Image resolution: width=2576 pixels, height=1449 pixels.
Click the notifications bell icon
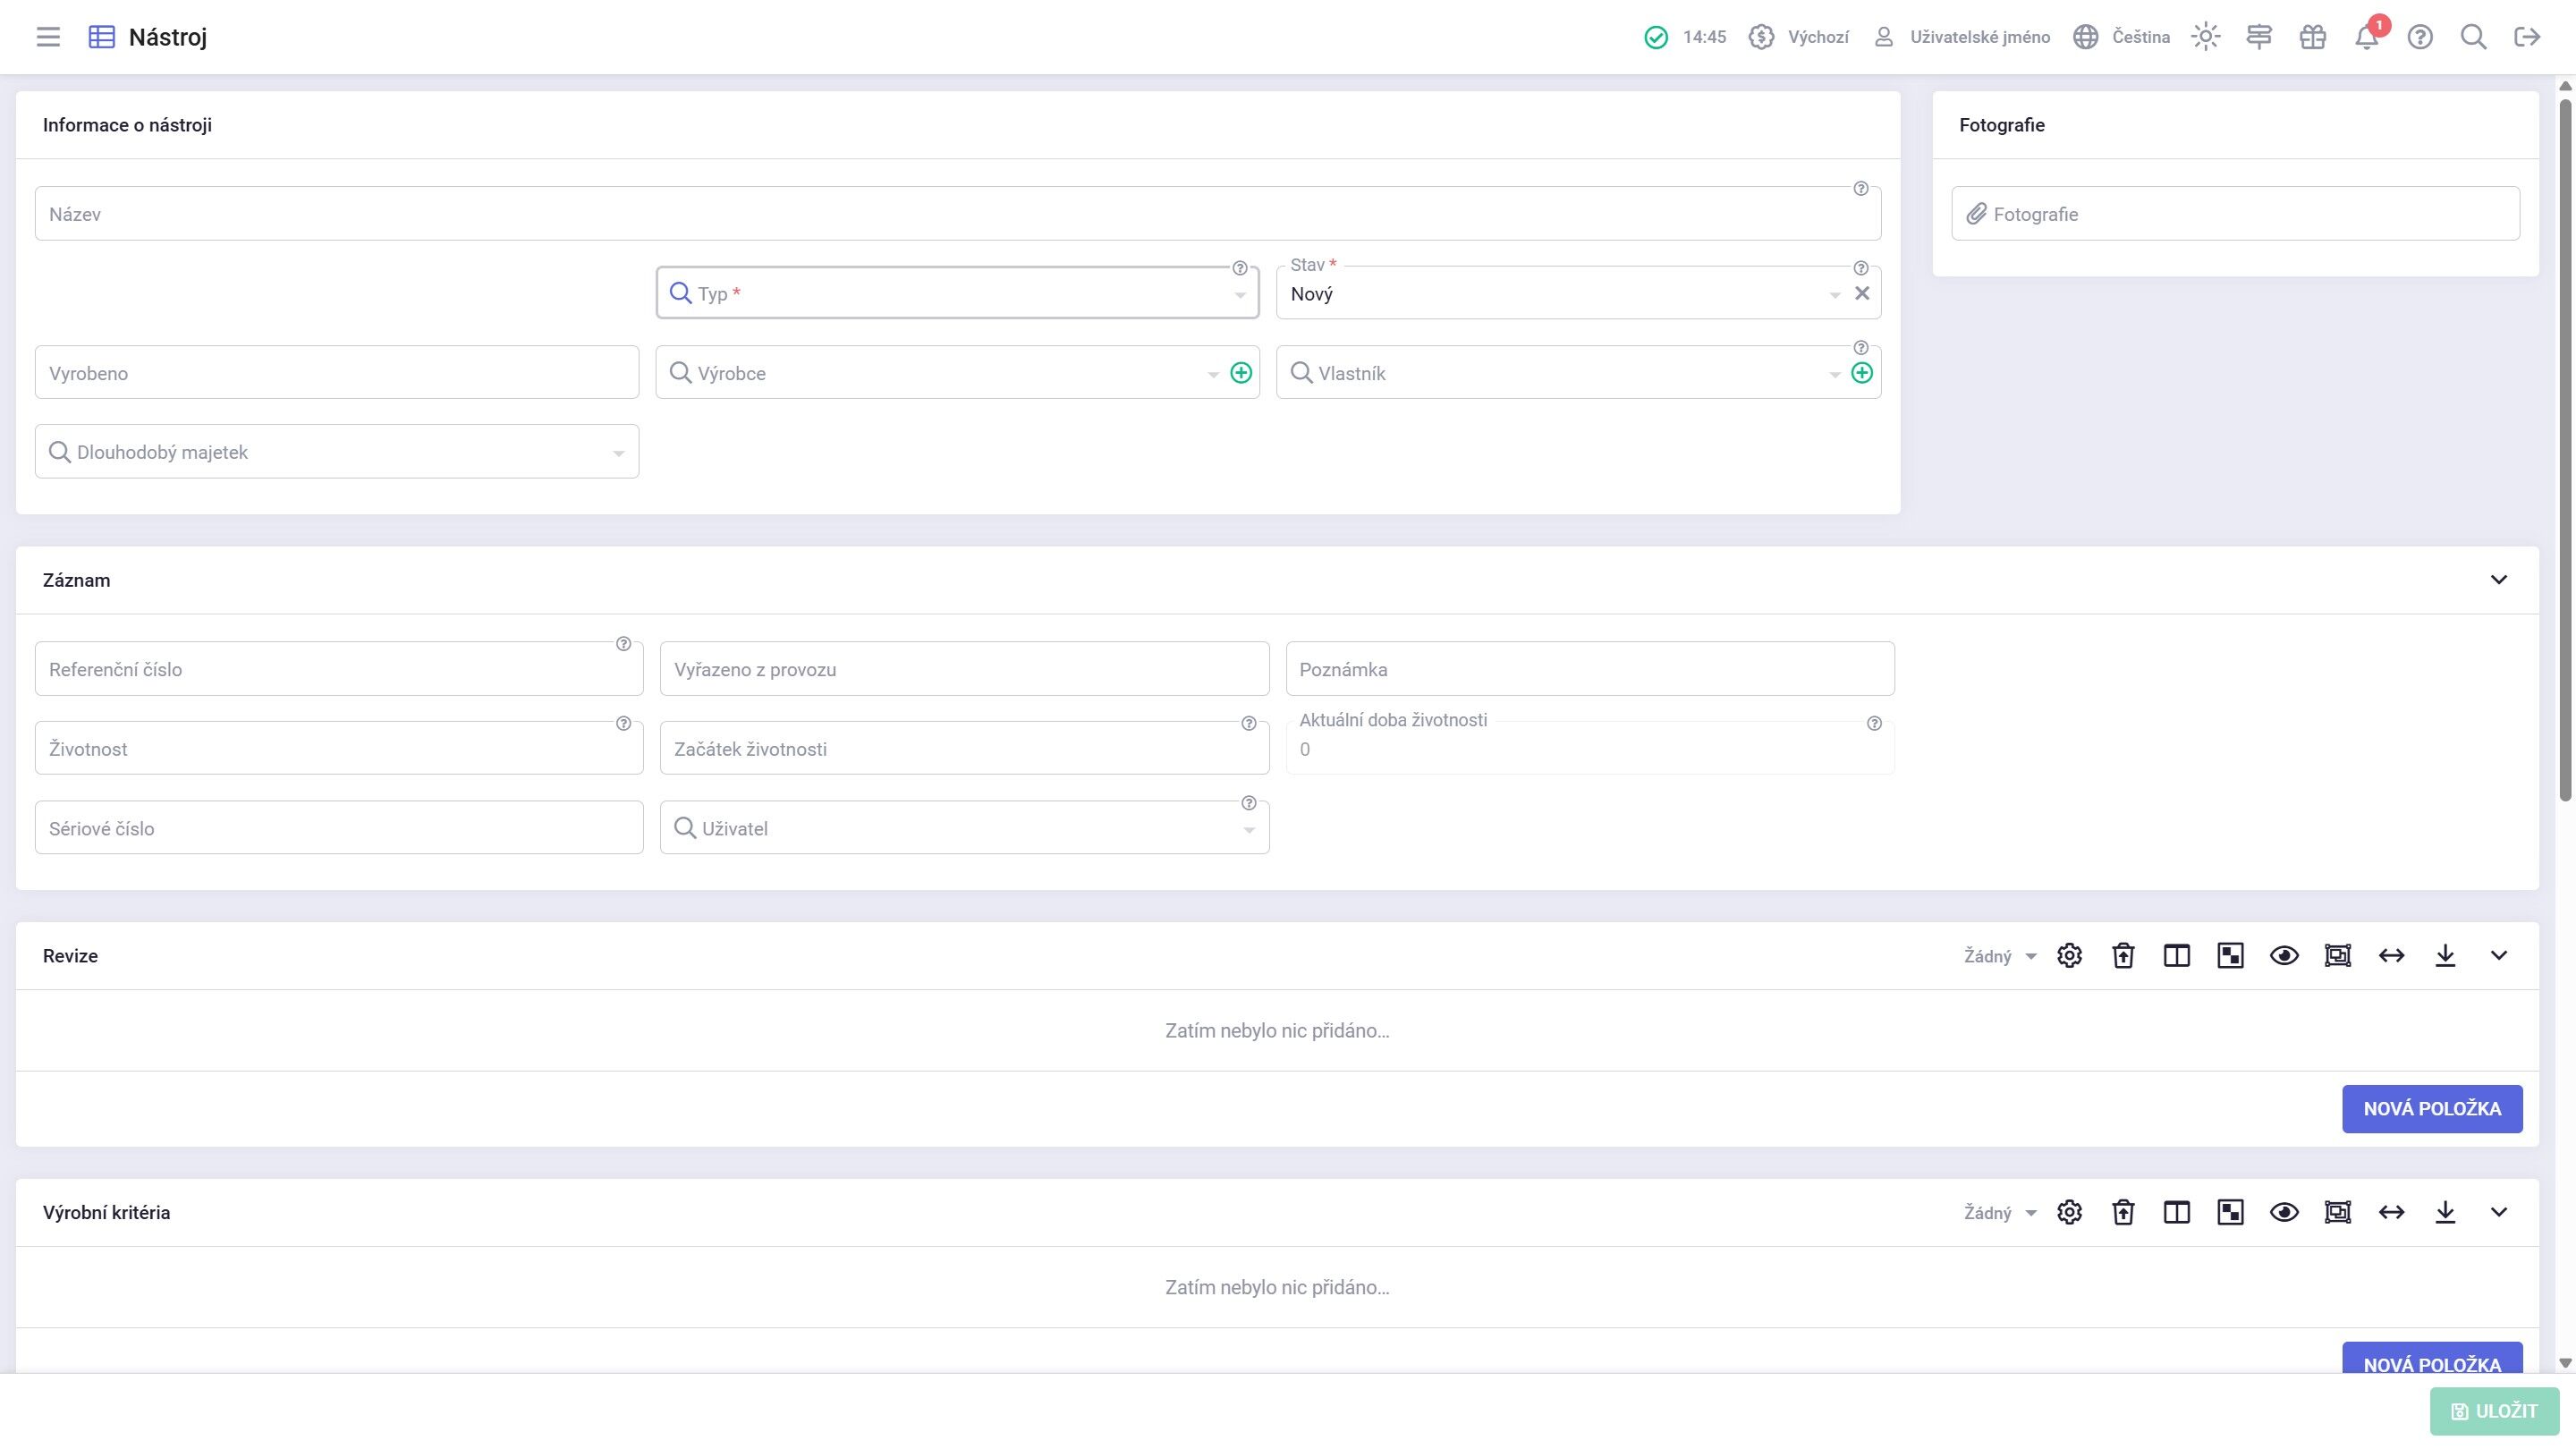pos(2365,37)
